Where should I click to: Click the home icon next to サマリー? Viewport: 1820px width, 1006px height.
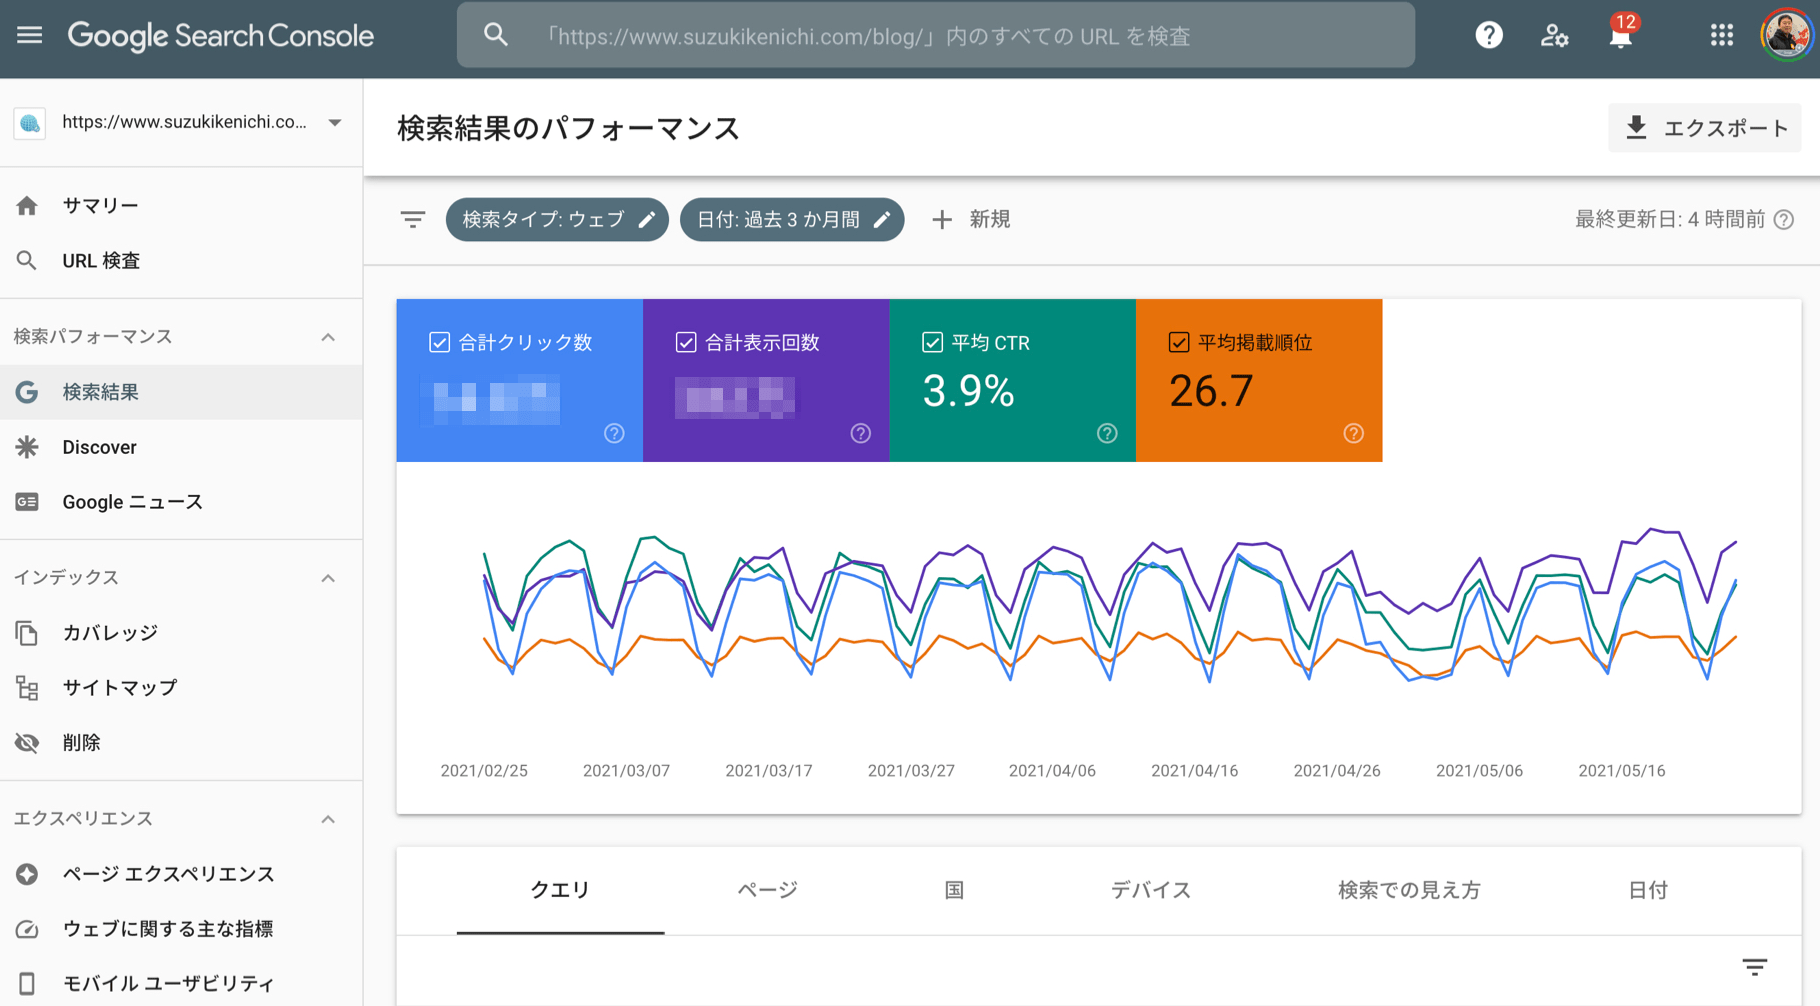(27, 205)
